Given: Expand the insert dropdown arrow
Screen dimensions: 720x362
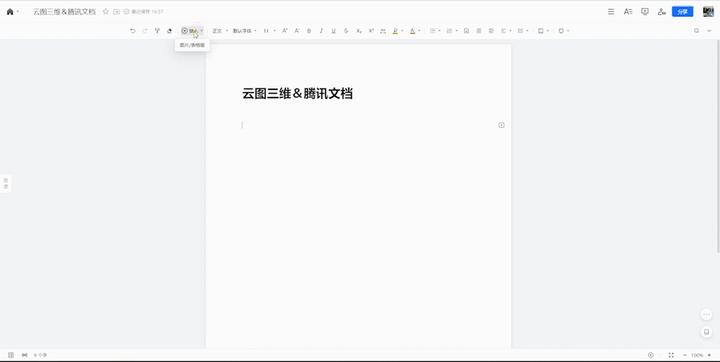Looking at the screenshot, I should click(202, 31).
